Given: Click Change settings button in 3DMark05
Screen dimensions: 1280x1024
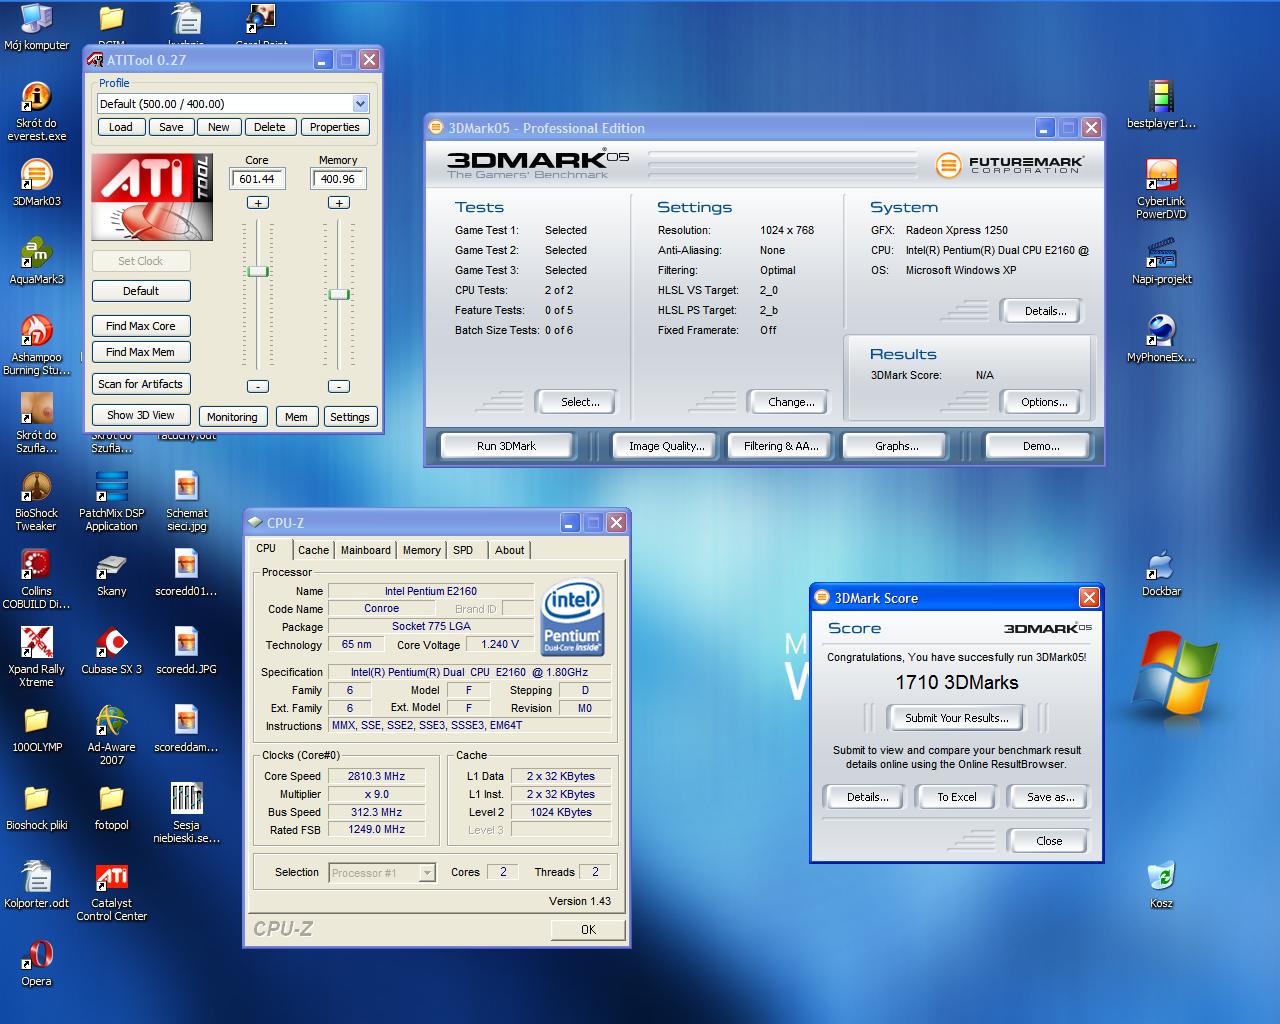Looking at the screenshot, I should click(x=791, y=402).
